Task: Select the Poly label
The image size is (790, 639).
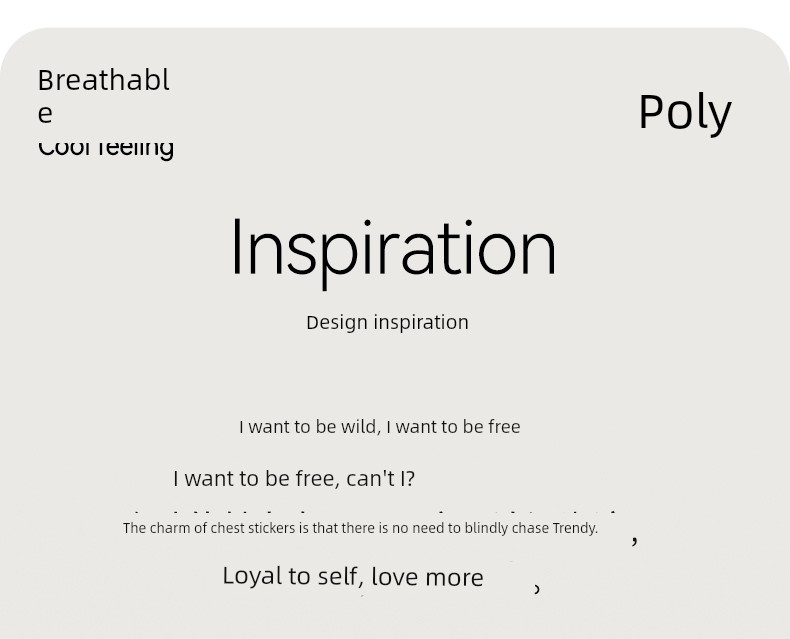Action: 685,113
